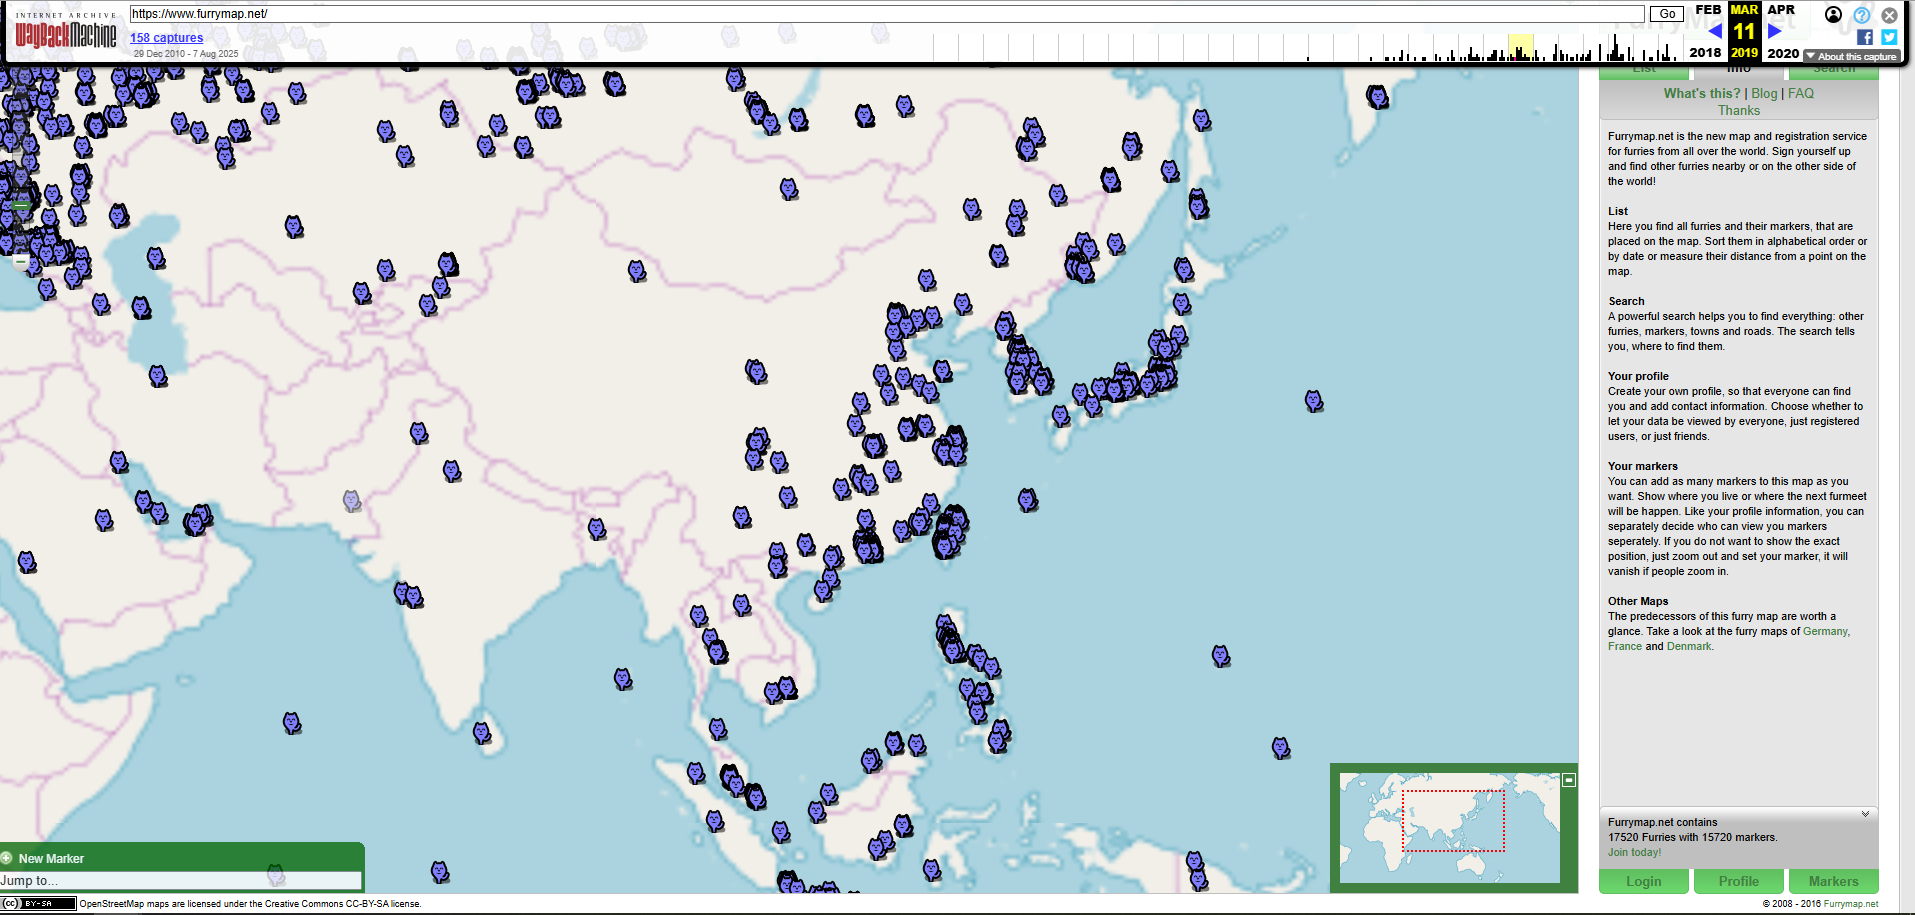Minimize the overview map

click(x=1569, y=780)
